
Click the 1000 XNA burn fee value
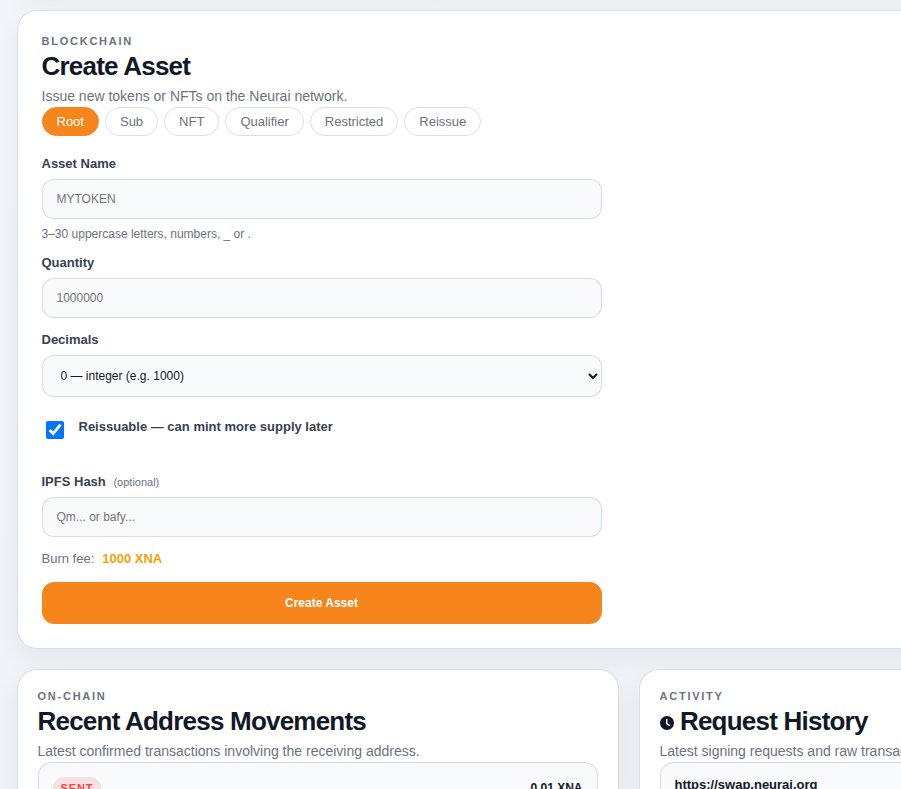(132, 559)
